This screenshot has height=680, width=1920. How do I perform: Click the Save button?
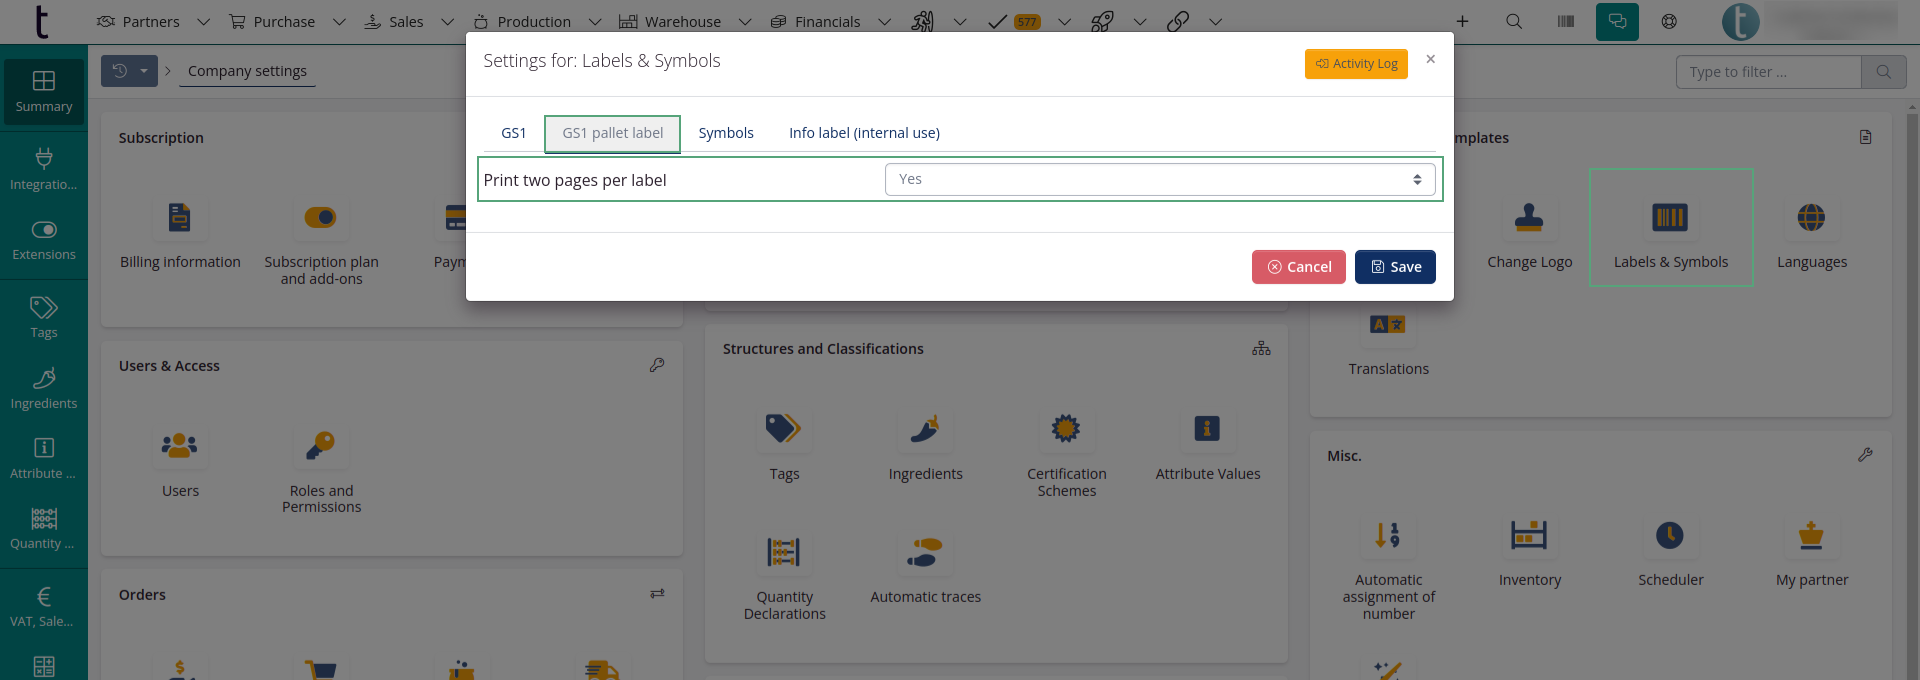1394,267
